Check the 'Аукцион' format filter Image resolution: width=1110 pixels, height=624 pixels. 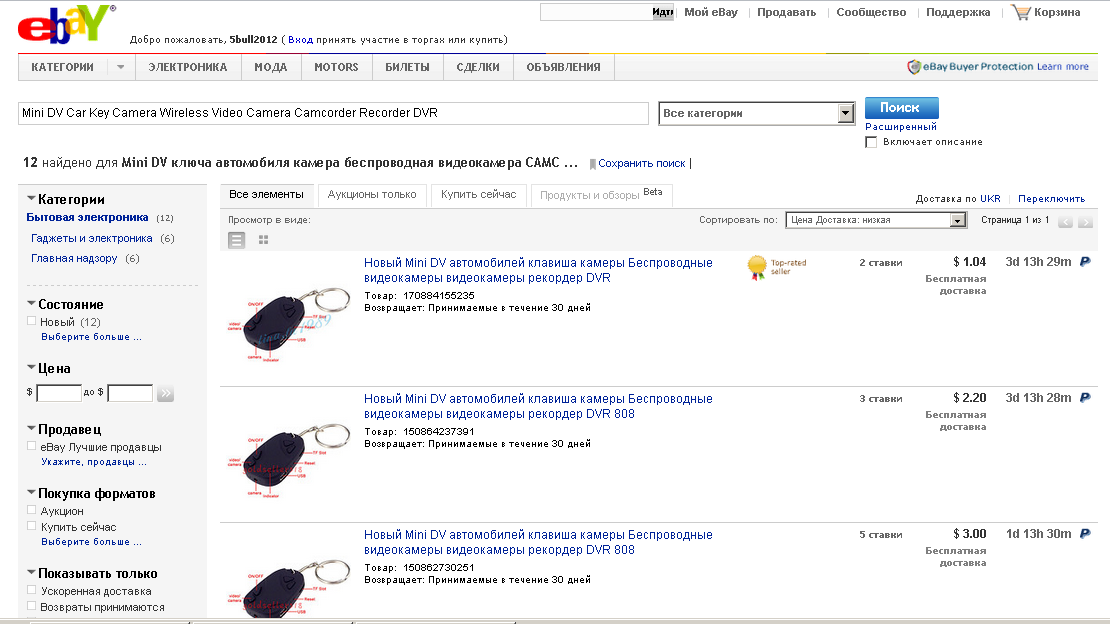pyautogui.click(x=31, y=510)
